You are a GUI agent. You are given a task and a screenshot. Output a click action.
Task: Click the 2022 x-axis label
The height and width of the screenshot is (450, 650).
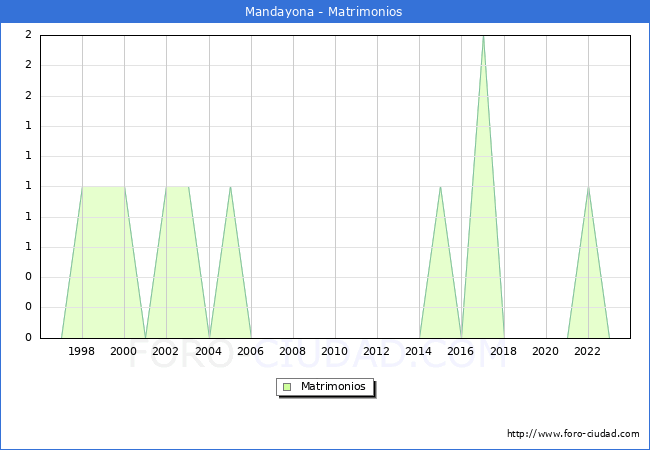[587, 351]
